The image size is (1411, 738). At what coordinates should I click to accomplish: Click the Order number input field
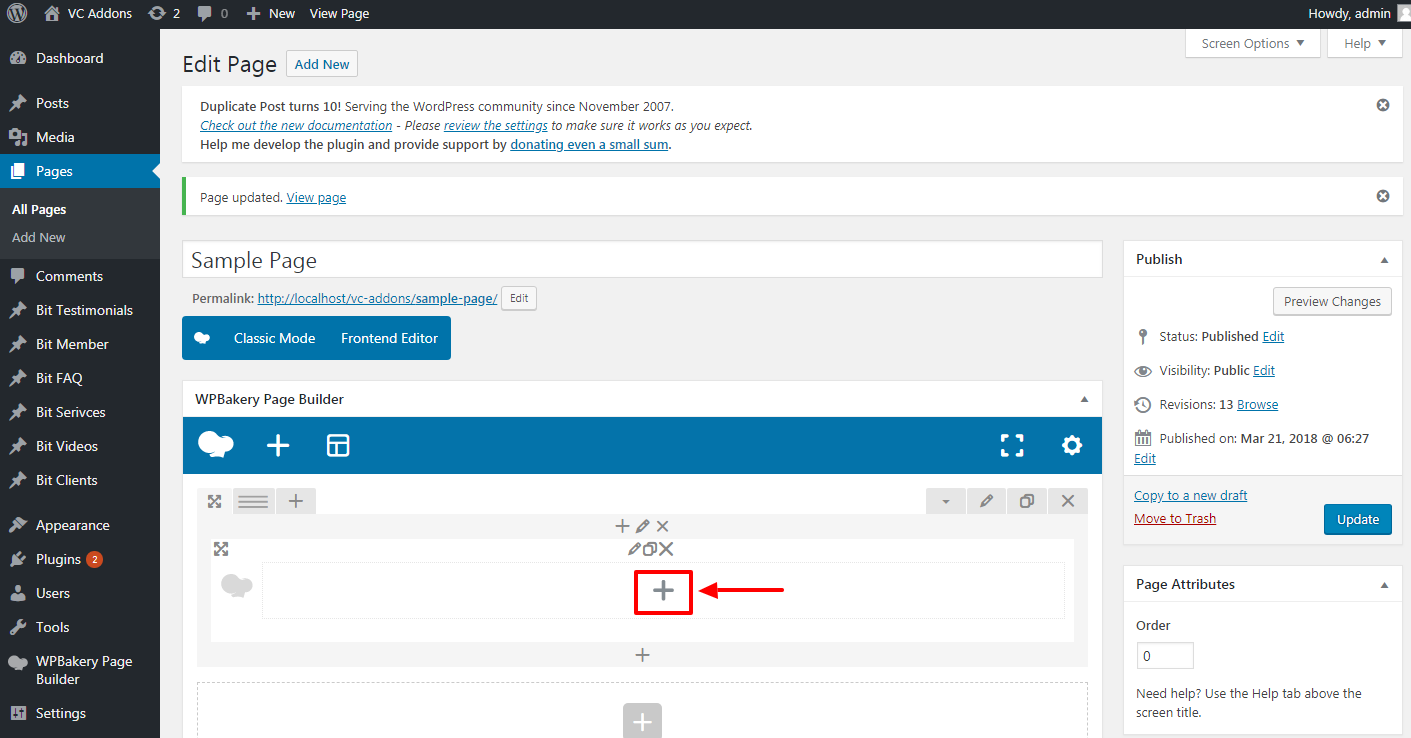(1165, 656)
